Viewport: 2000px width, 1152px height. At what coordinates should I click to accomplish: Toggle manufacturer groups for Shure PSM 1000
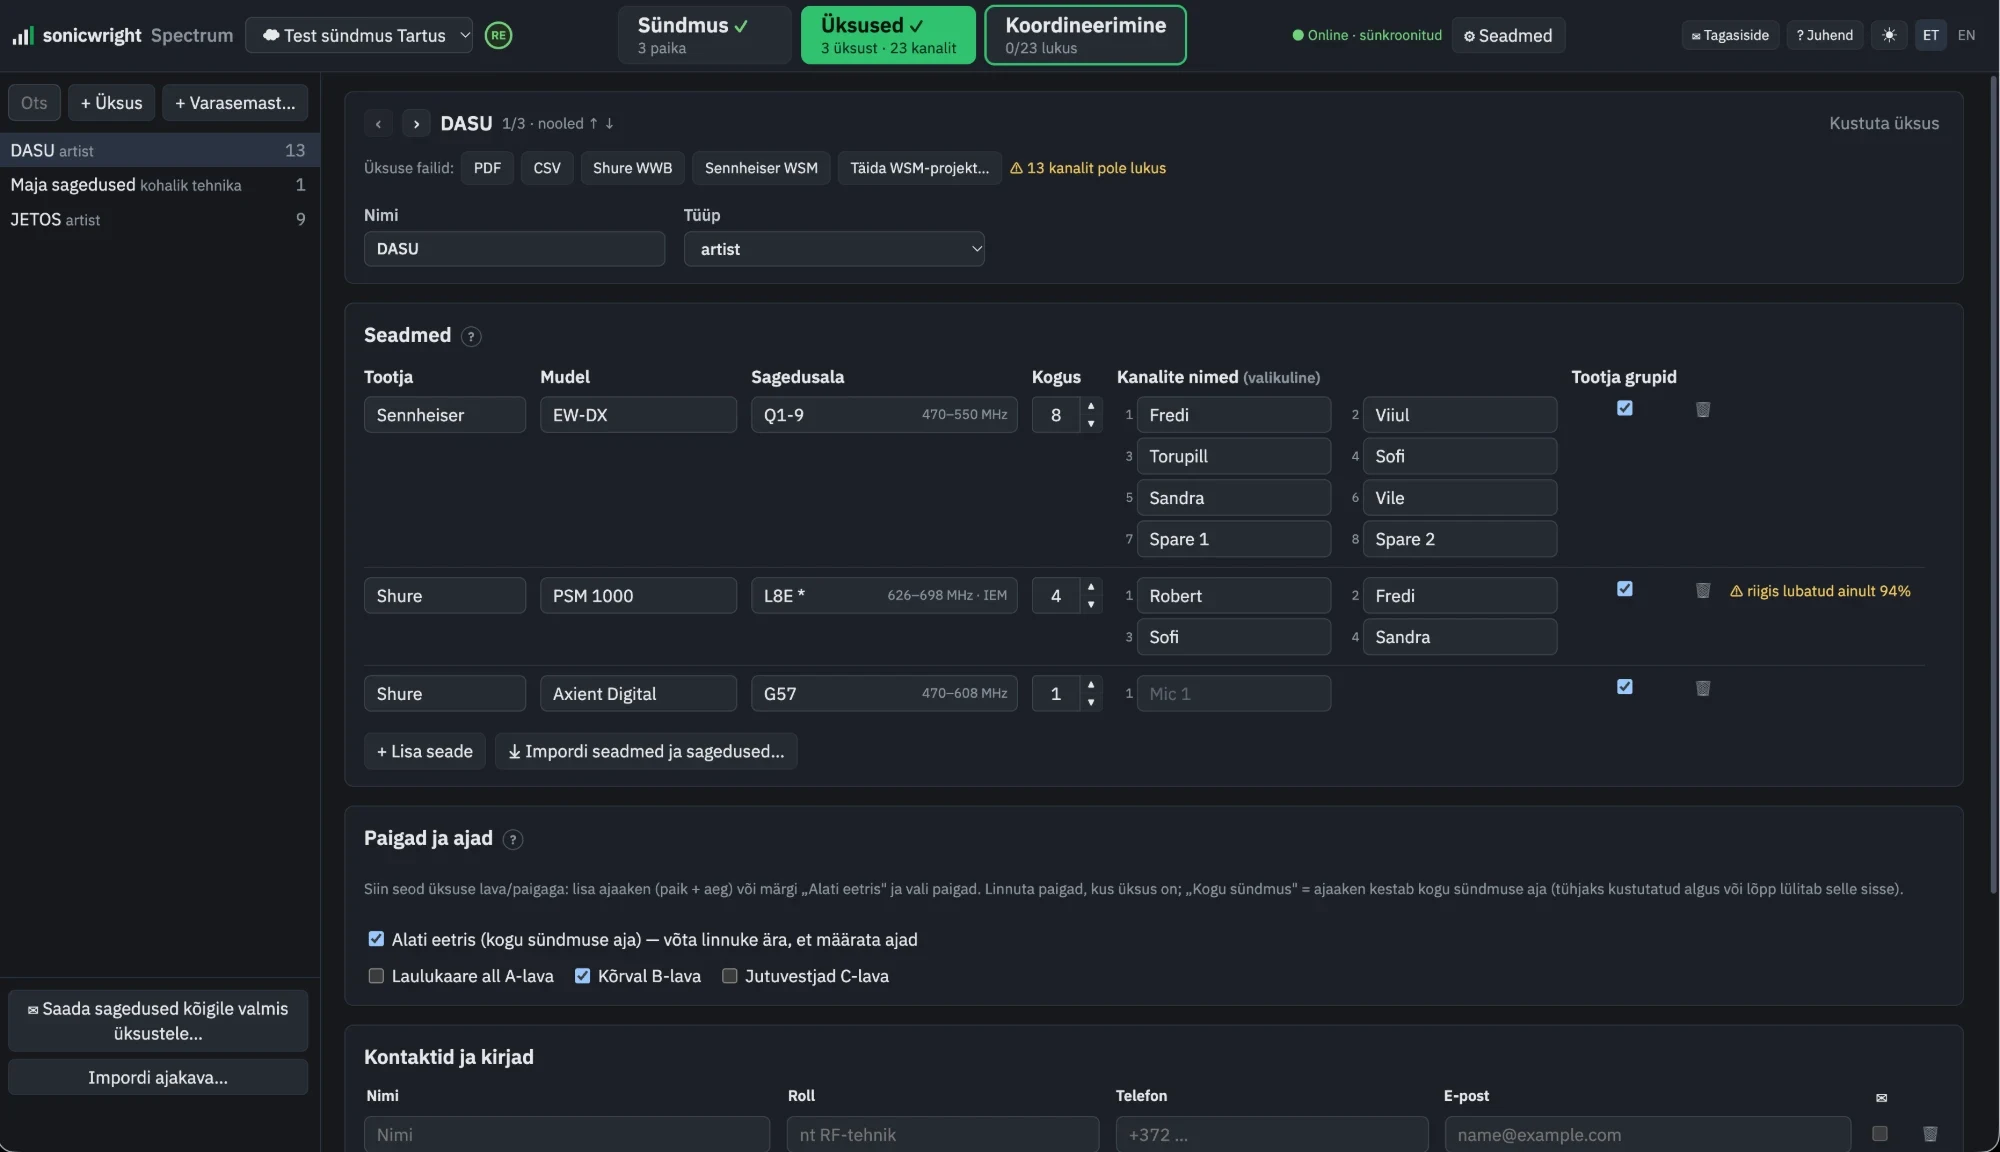pyautogui.click(x=1625, y=589)
